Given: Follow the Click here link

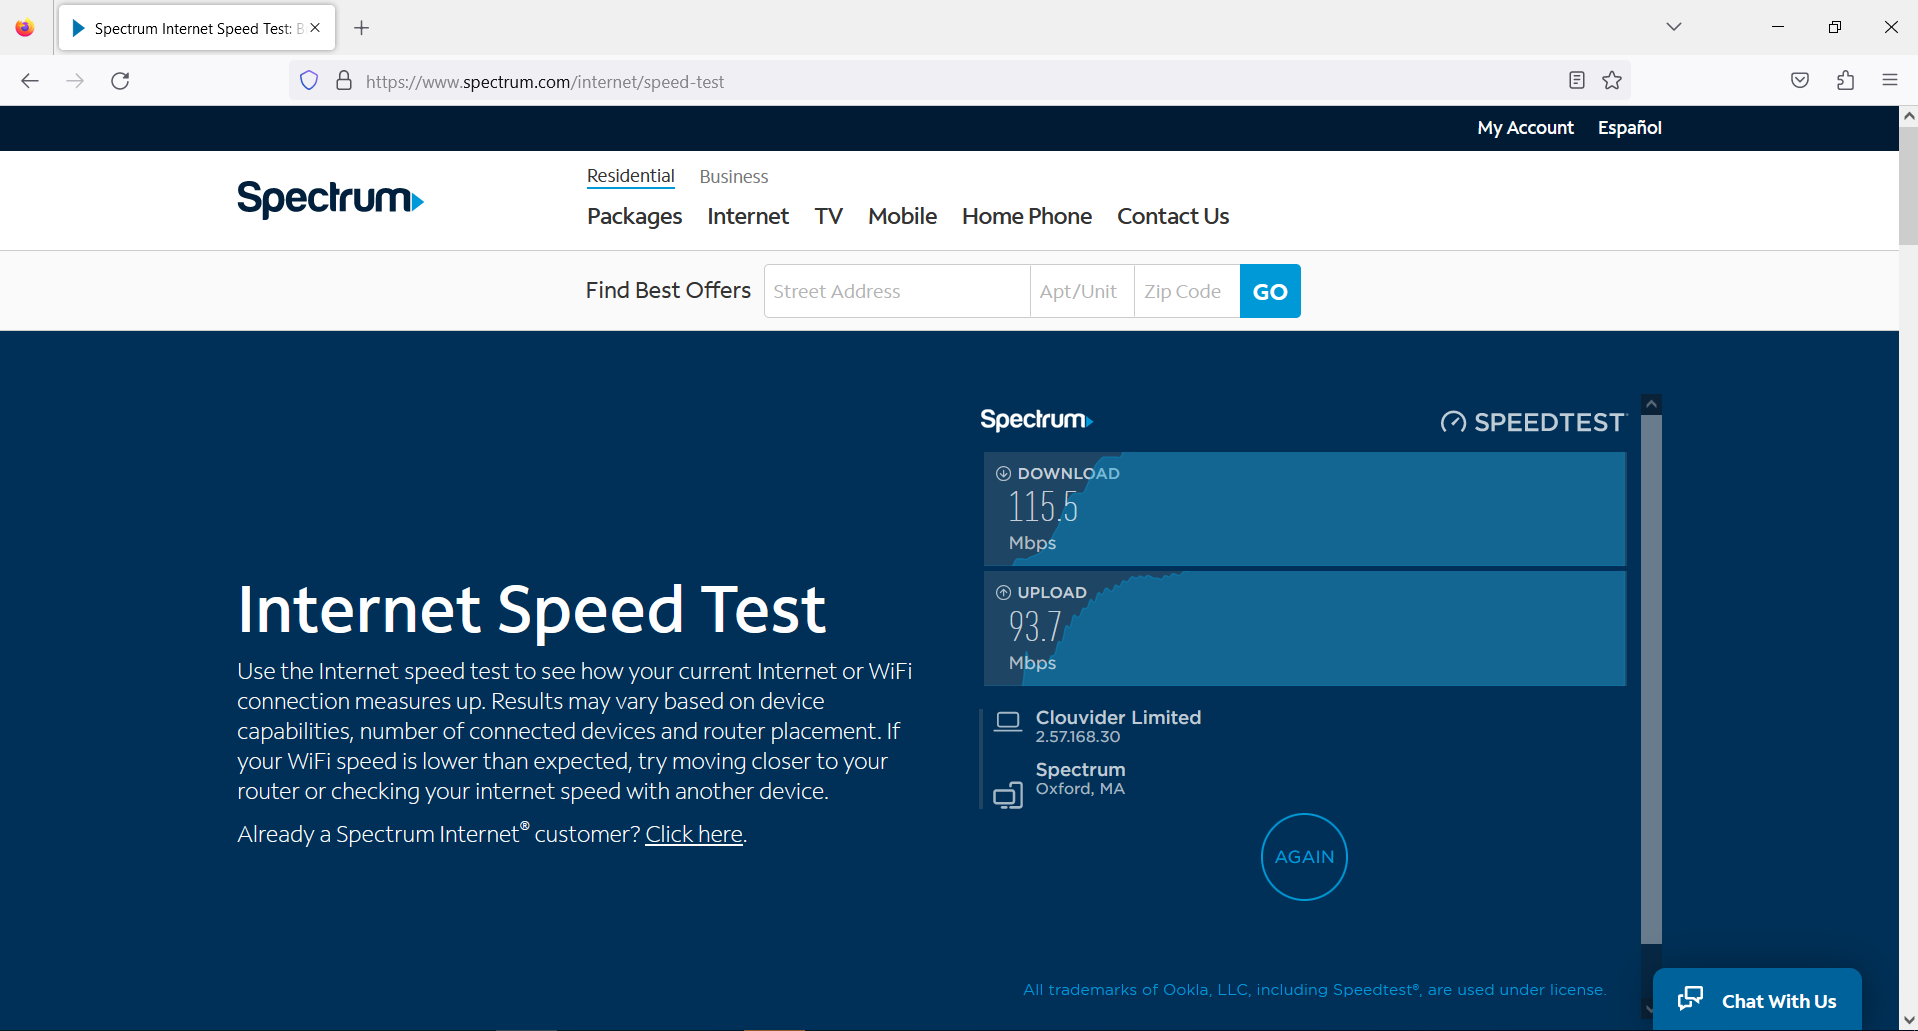Looking at the screenshot, I should (694, 834).
